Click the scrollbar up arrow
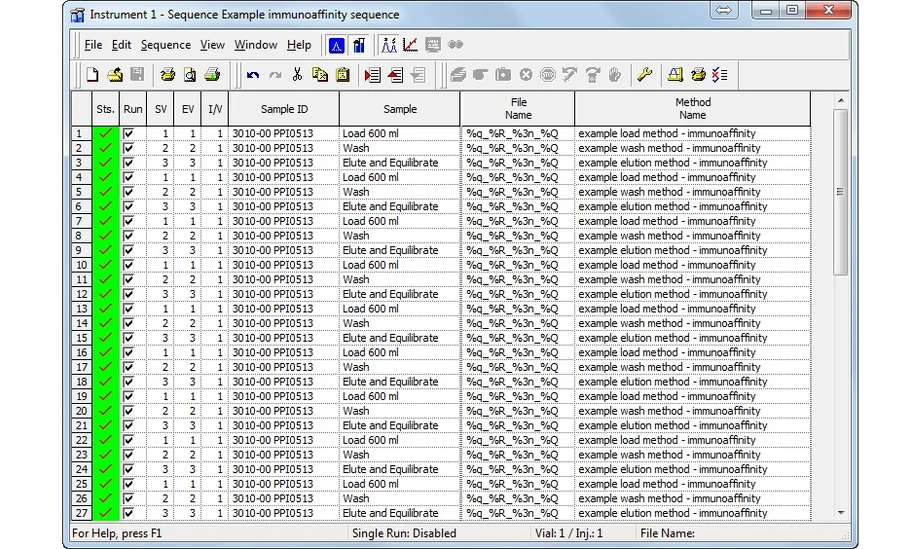Image resolution: width=911 pixels, height=549 pixels. pos(841,101)
